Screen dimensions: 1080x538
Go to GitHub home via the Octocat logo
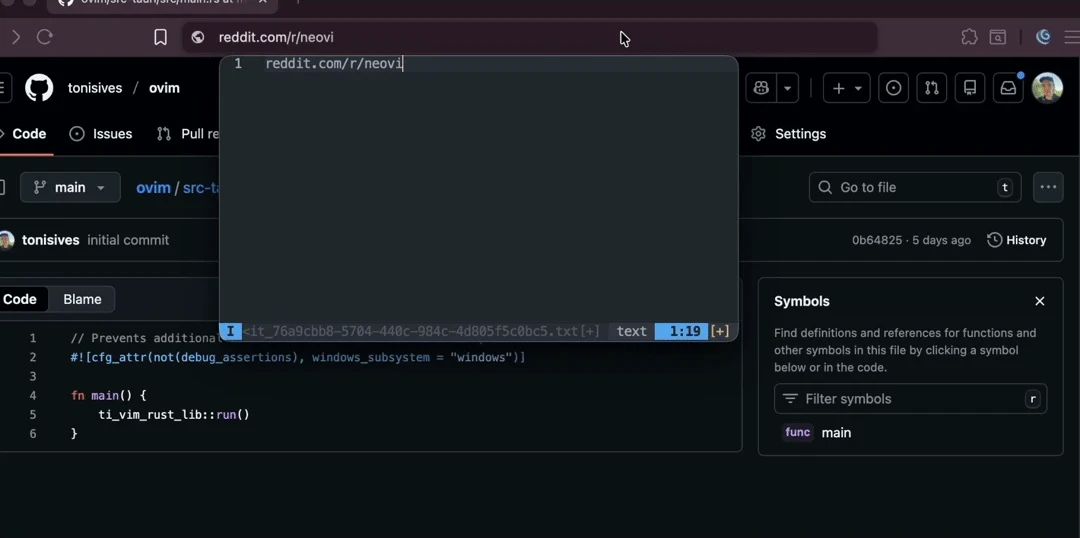click(39, 88)
